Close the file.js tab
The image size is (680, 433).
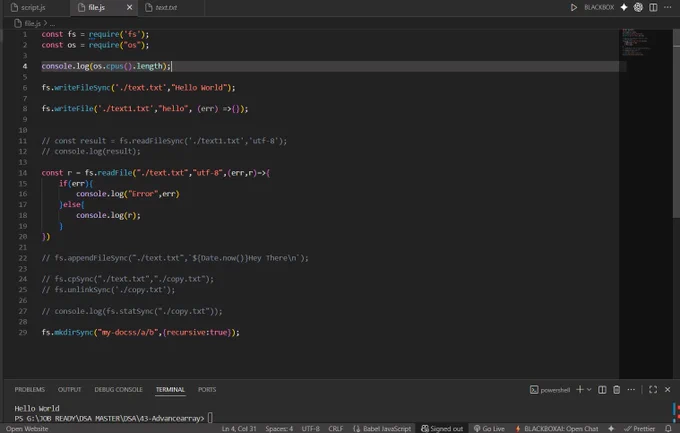click(x=129, y=7)
